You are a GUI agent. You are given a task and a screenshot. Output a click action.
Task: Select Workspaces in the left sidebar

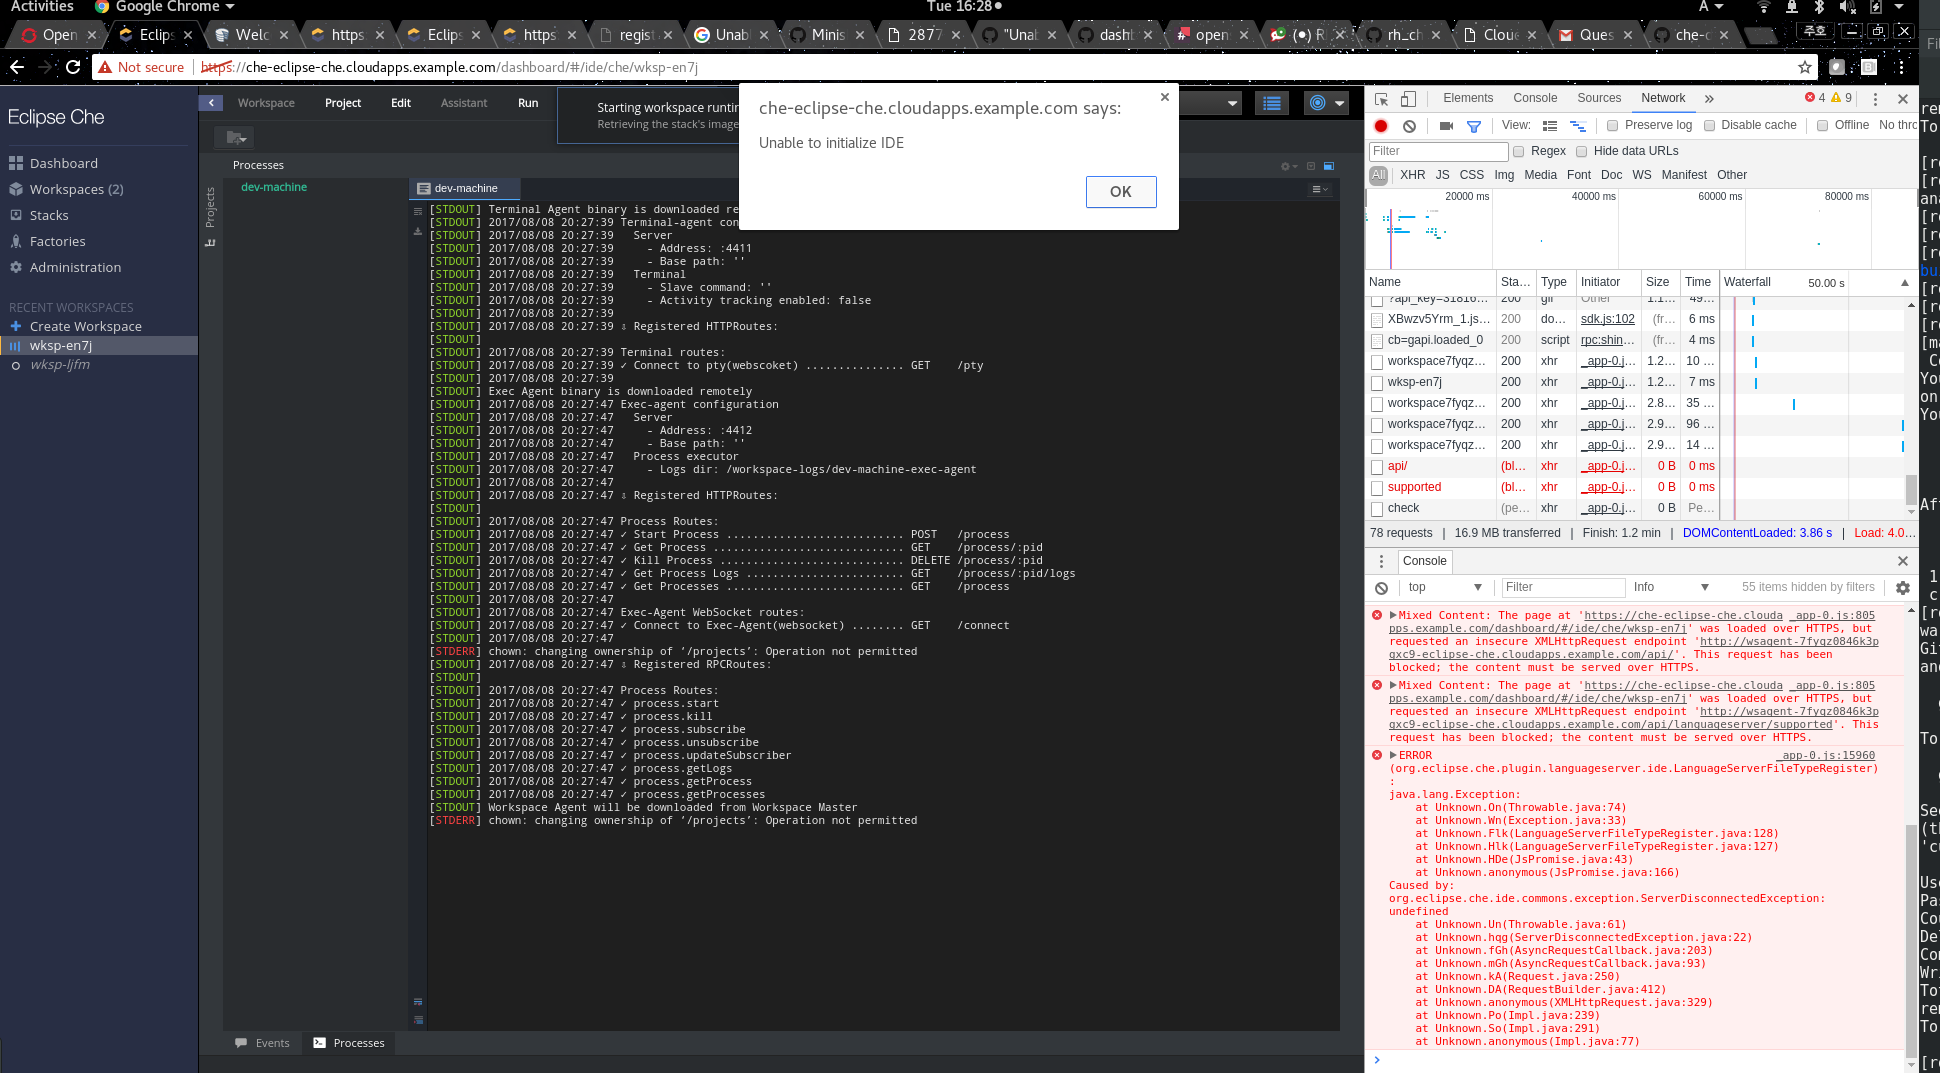(x=75, y=189)
